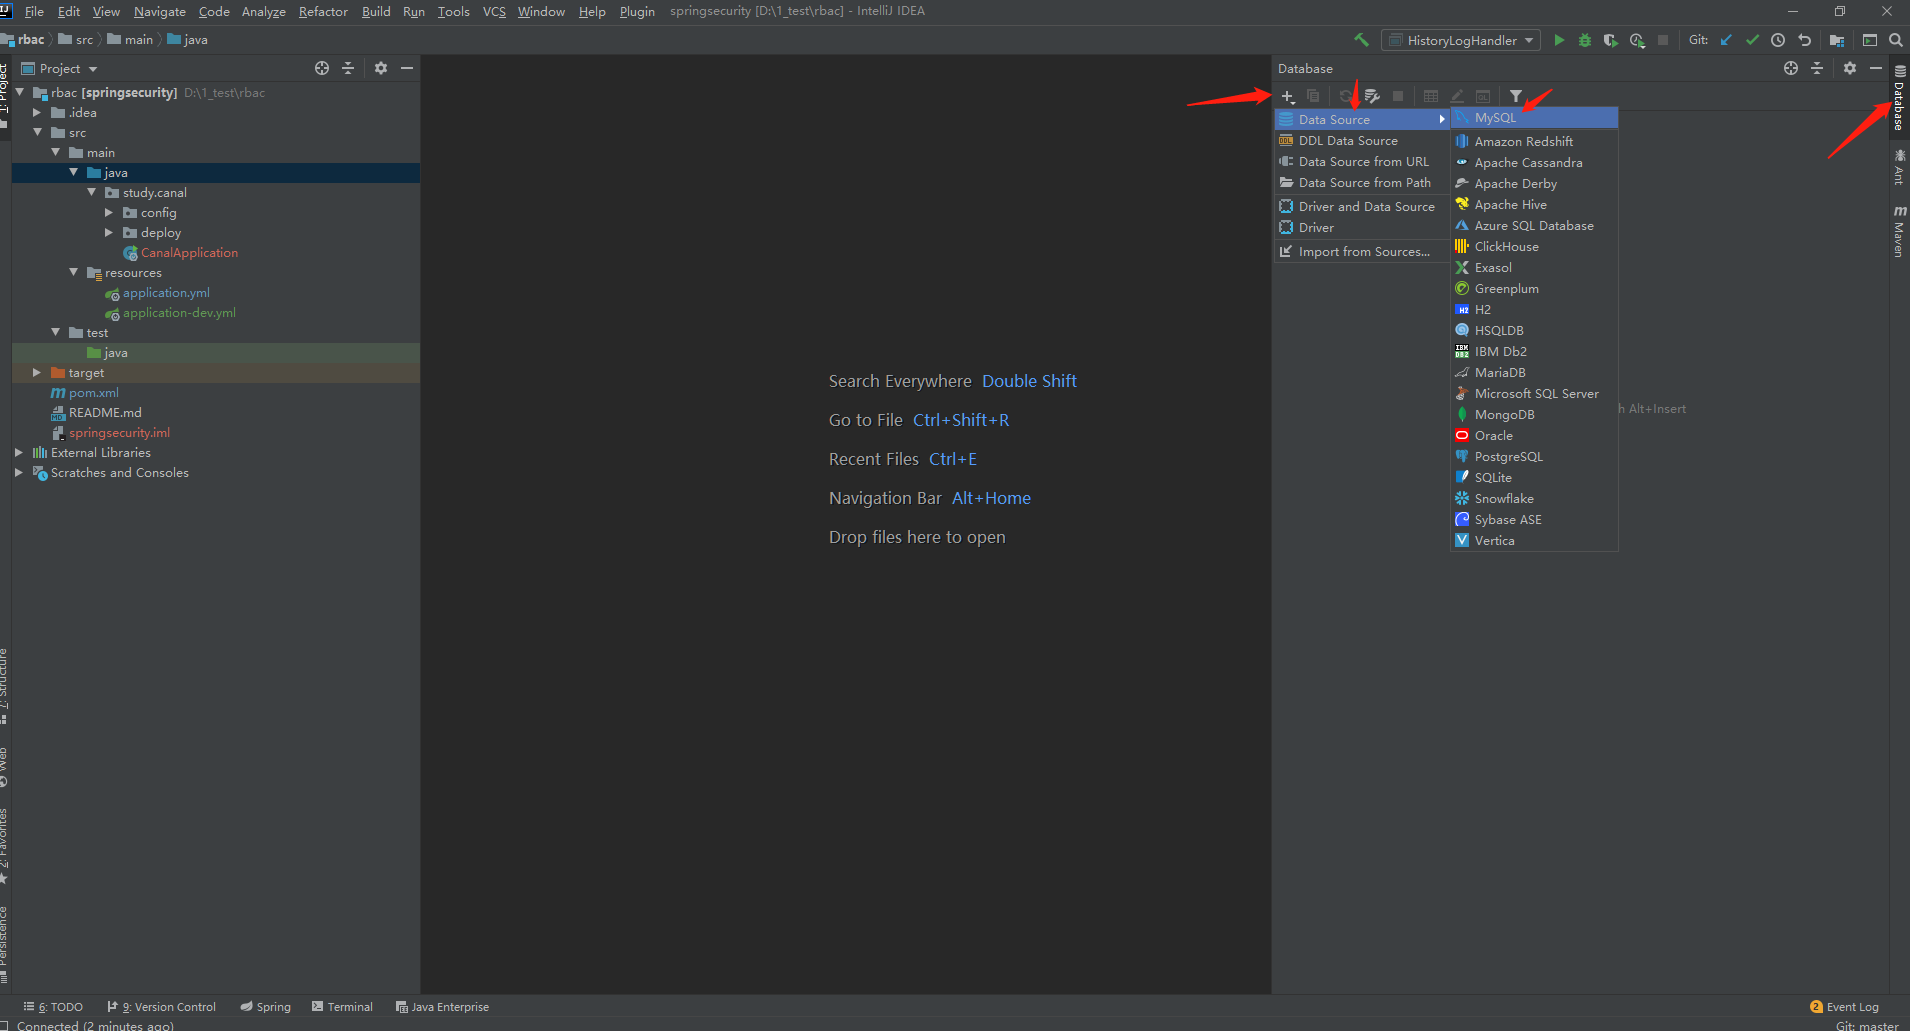Expand the config package arrow
Viewport: 1910px width, 1031px height.
point(109,213)
